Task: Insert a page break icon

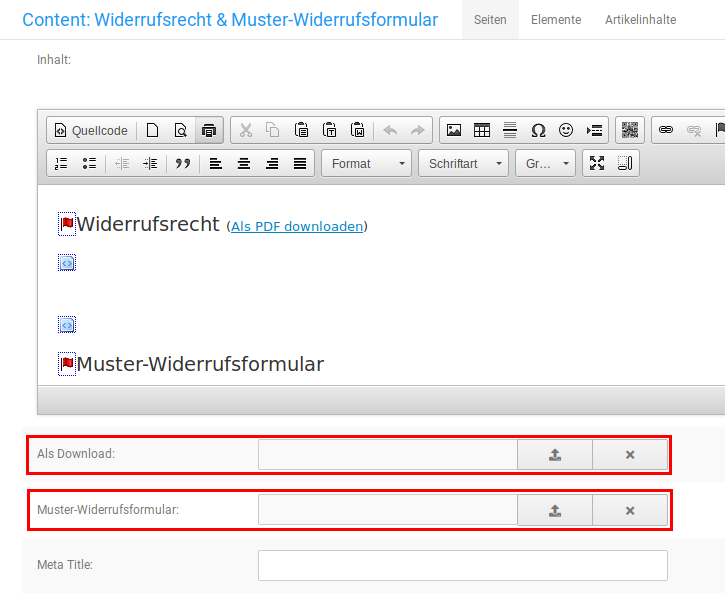Action: [x=594, y=130]
